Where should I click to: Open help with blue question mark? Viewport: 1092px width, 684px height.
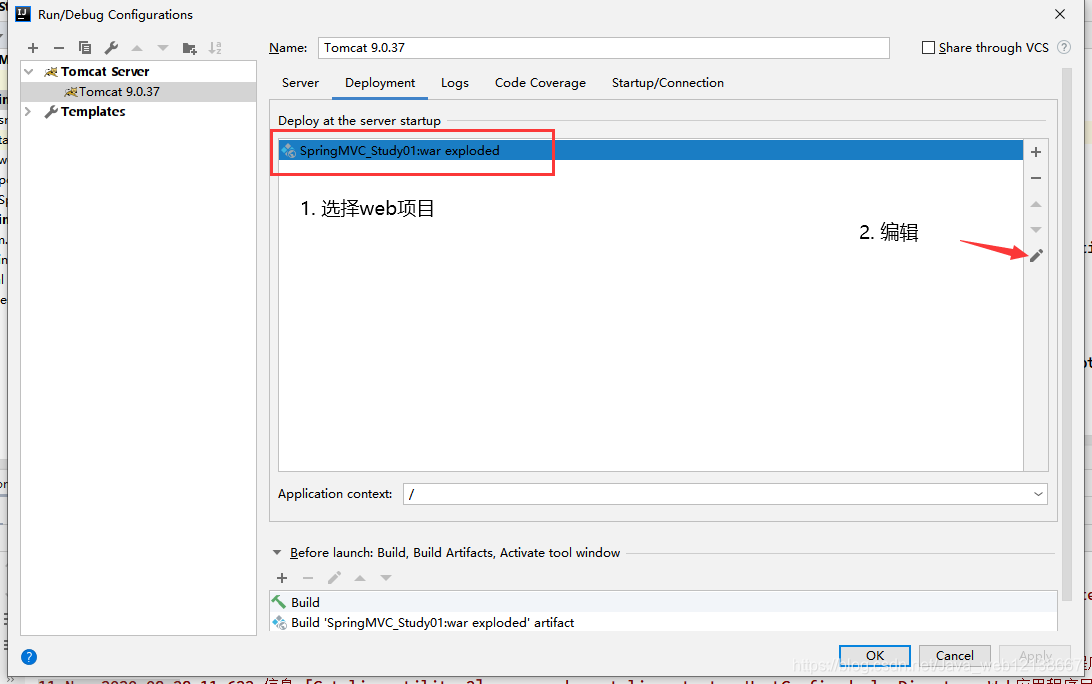[x=29, y=657]
